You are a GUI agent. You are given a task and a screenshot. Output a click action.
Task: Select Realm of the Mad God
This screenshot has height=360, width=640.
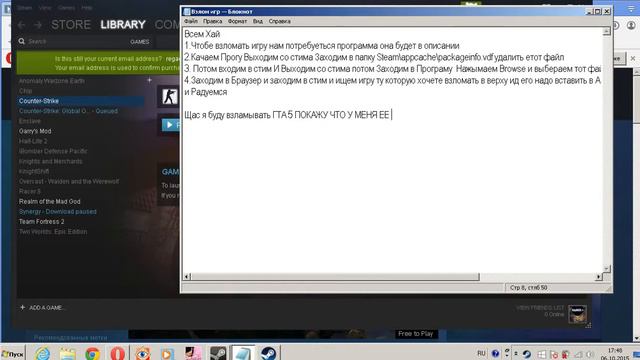[50, 201]
